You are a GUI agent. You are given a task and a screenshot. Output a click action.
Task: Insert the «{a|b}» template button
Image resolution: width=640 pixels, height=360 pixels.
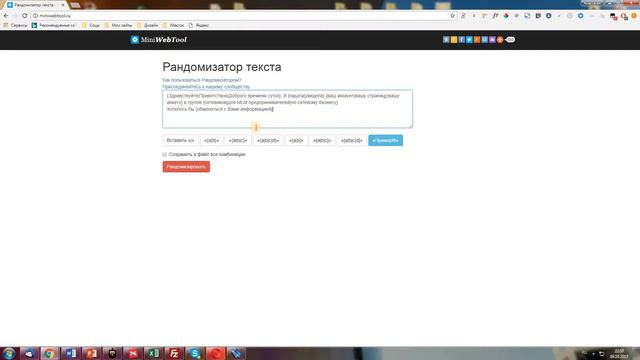[211, 140]
